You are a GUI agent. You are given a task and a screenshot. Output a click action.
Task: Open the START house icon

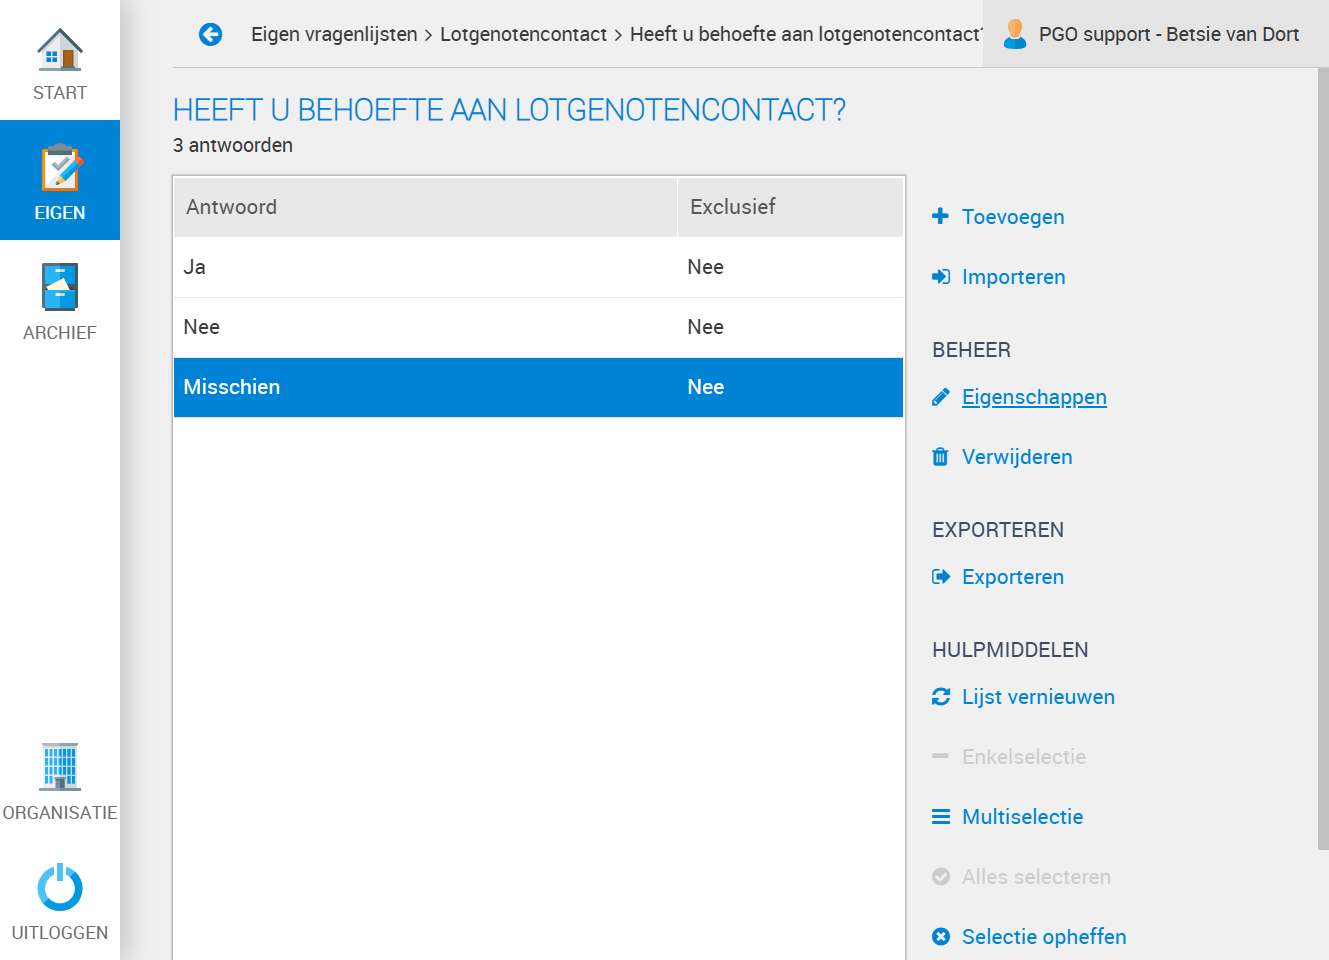[60, 49]
